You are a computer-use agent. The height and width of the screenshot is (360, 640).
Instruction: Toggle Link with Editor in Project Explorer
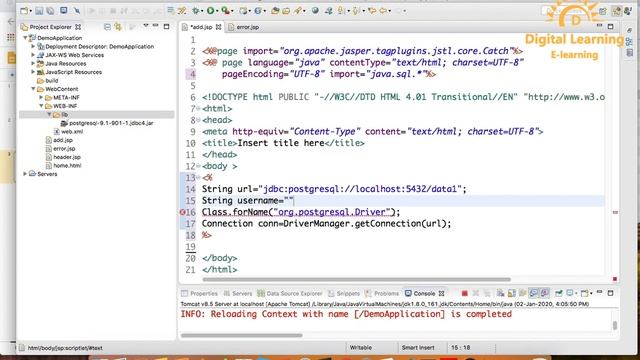[x=118, y=27]
